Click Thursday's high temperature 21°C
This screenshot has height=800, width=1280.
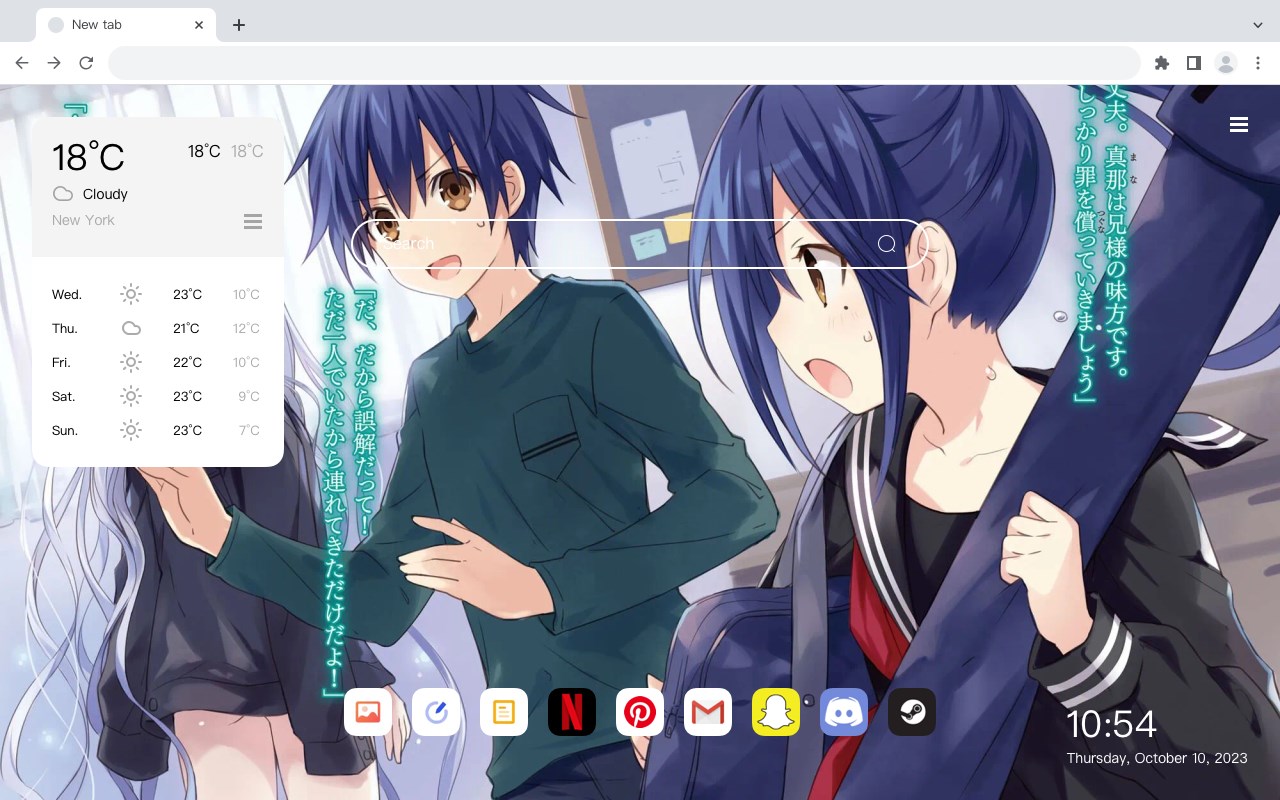tap(187, 328)
